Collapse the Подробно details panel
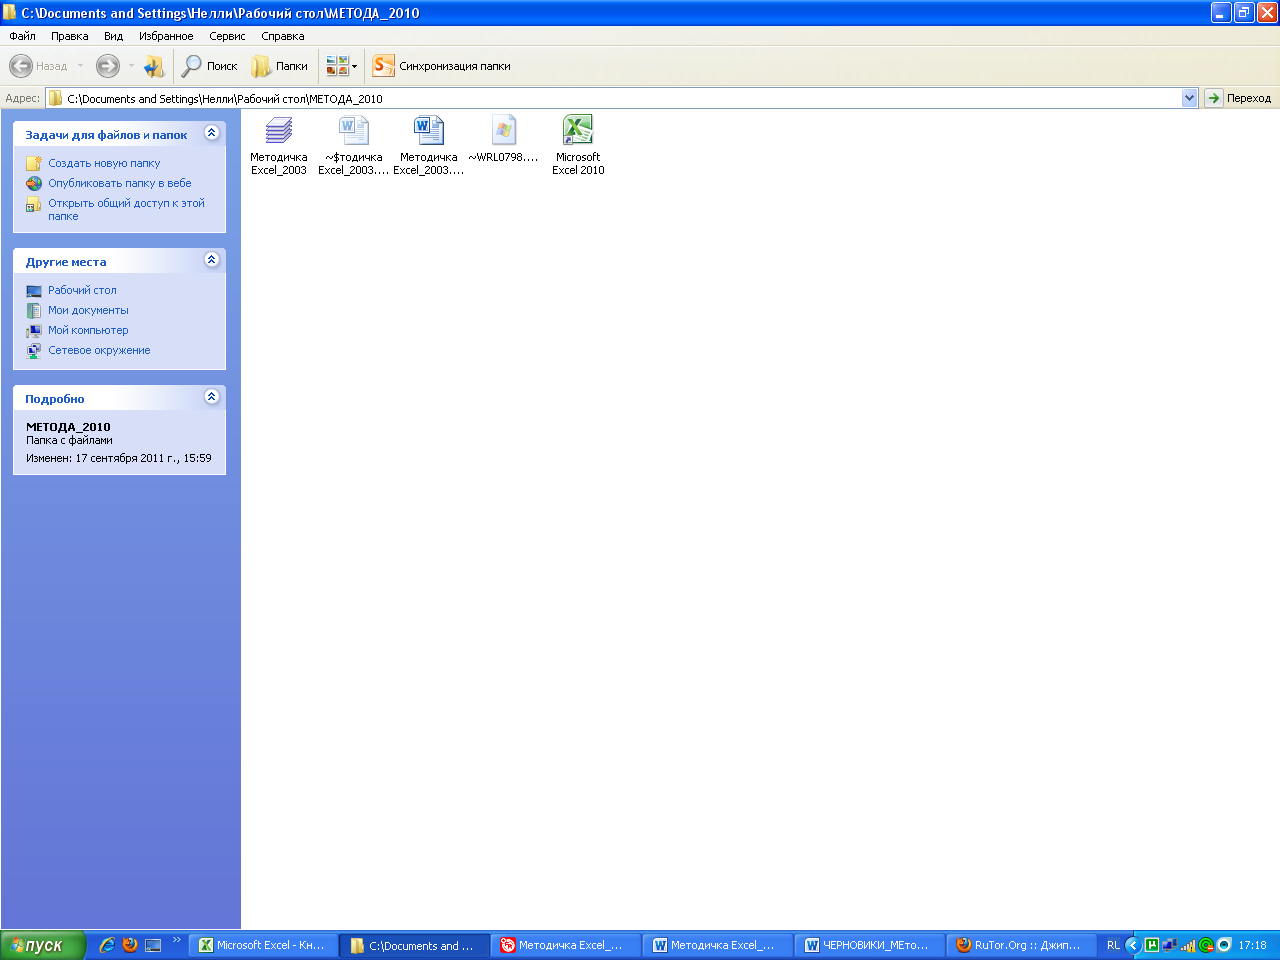The image size is (1280, 960). pyautogui.click(x=211, y=397)
